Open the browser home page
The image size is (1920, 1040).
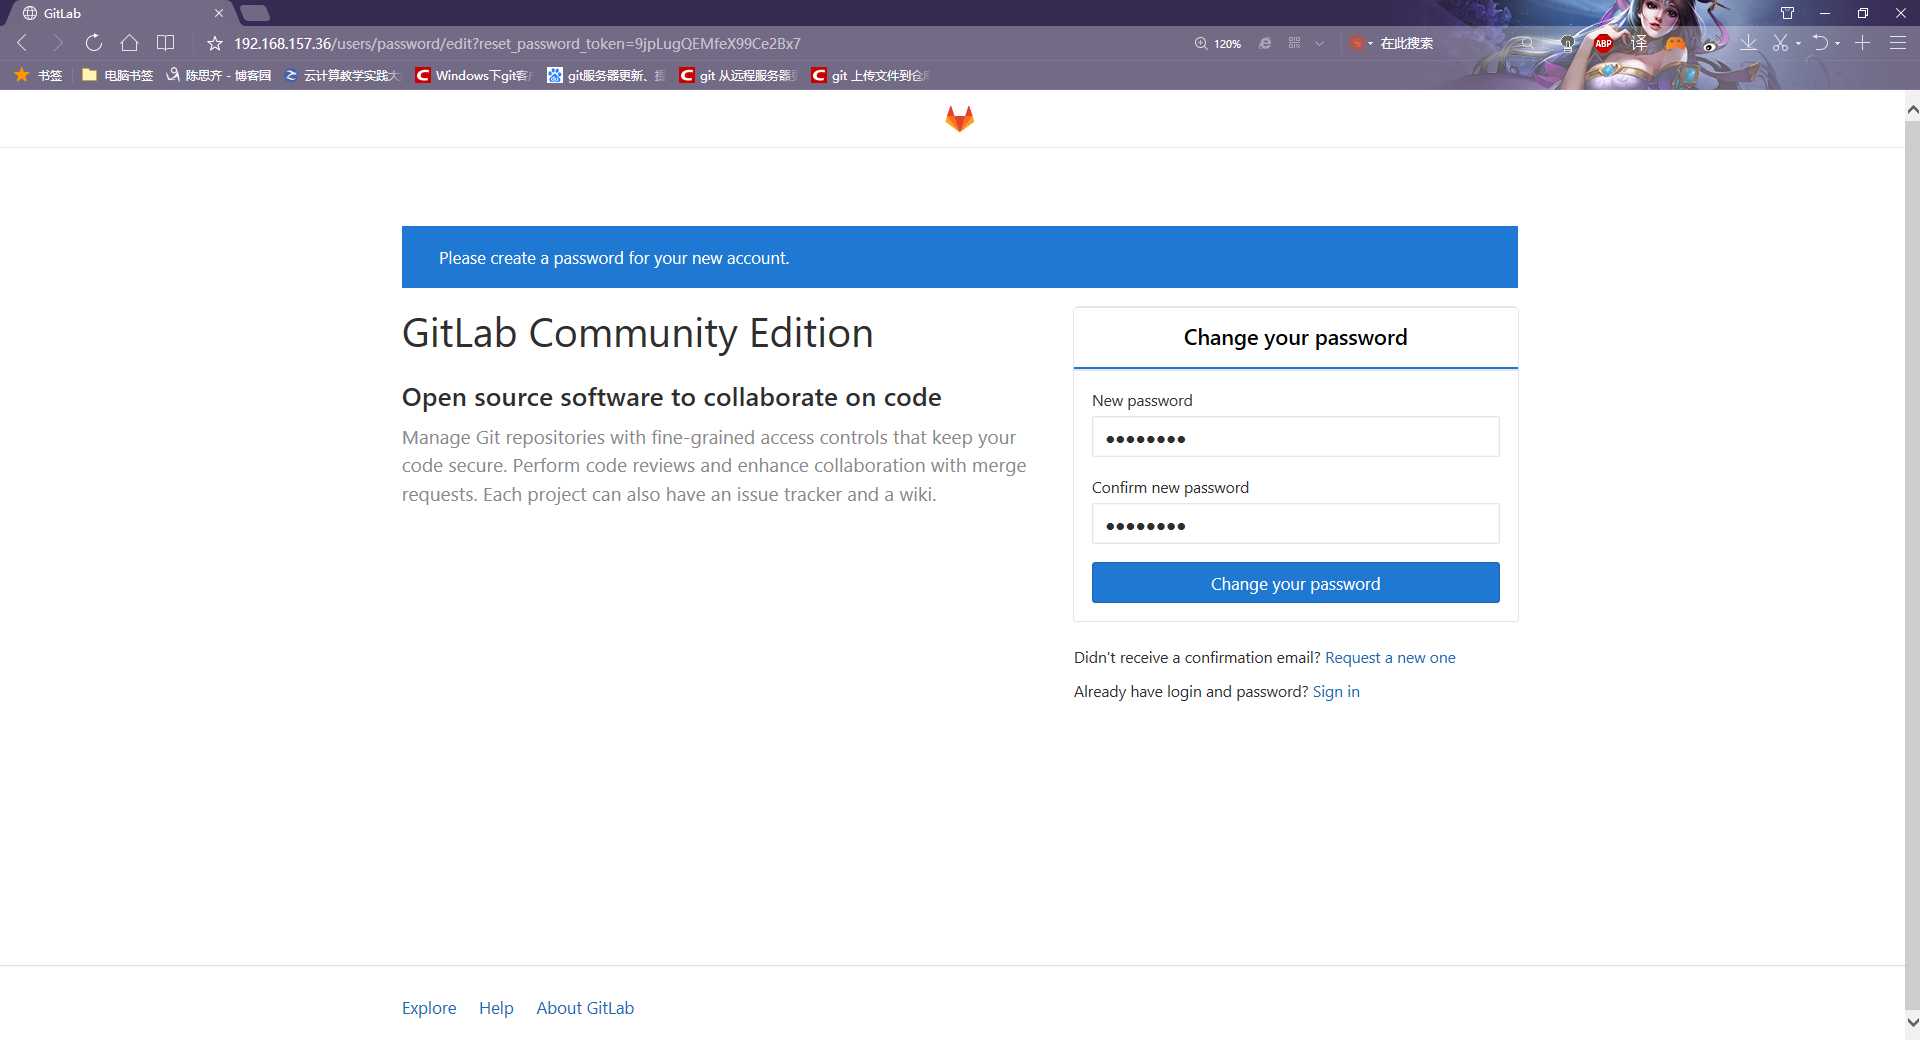129,43
